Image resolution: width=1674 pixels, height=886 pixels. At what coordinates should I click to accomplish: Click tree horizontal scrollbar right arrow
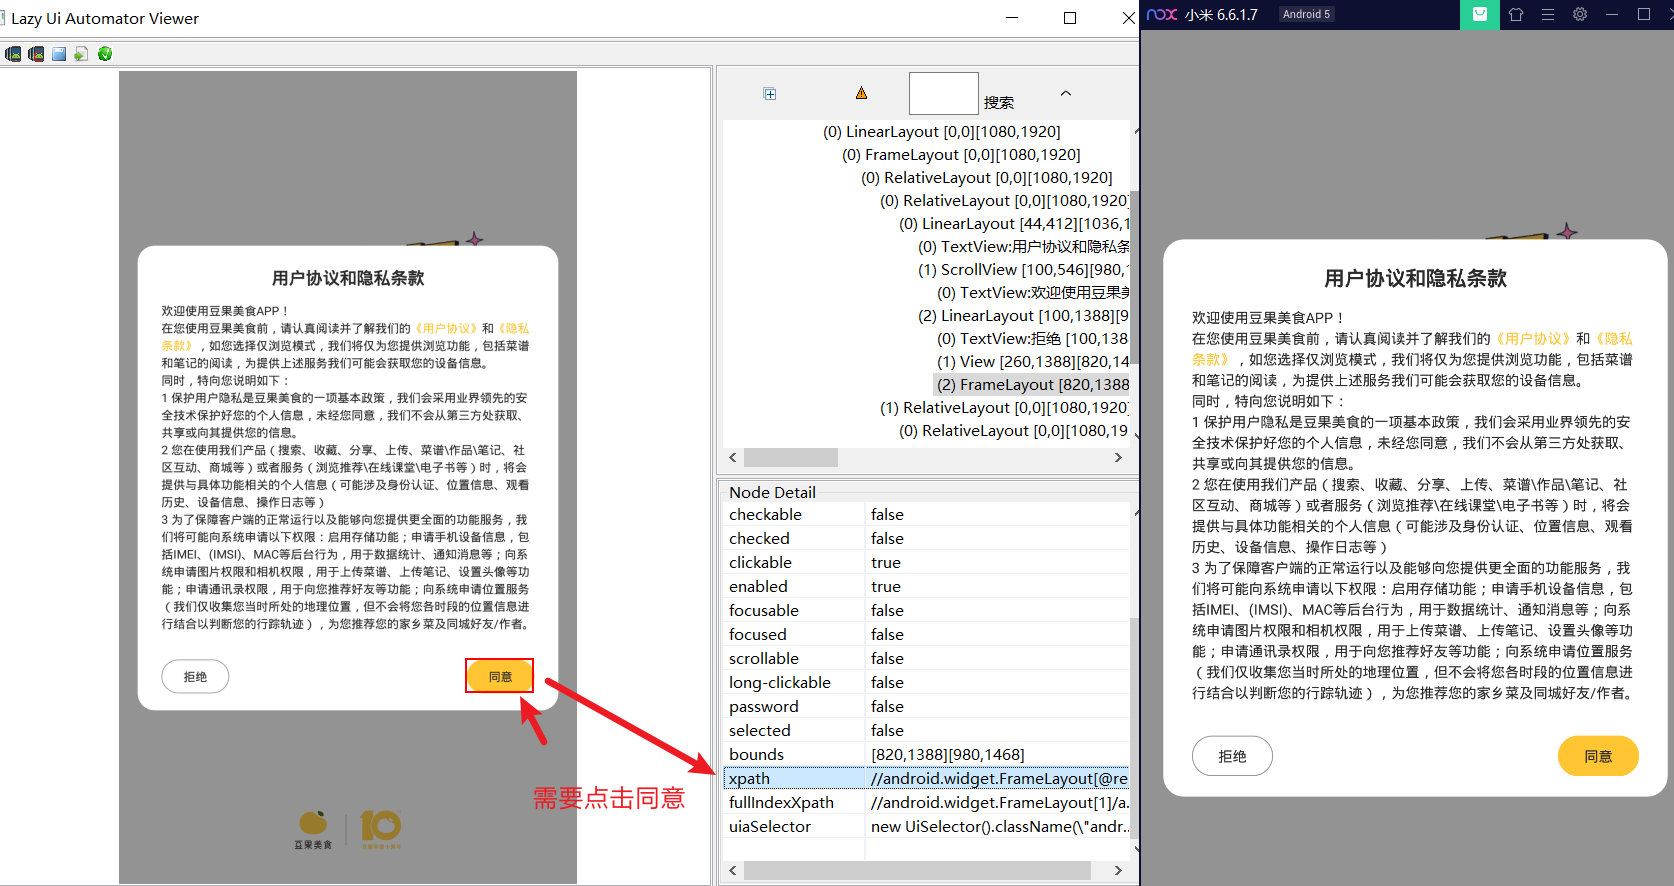coord(1118,457)
